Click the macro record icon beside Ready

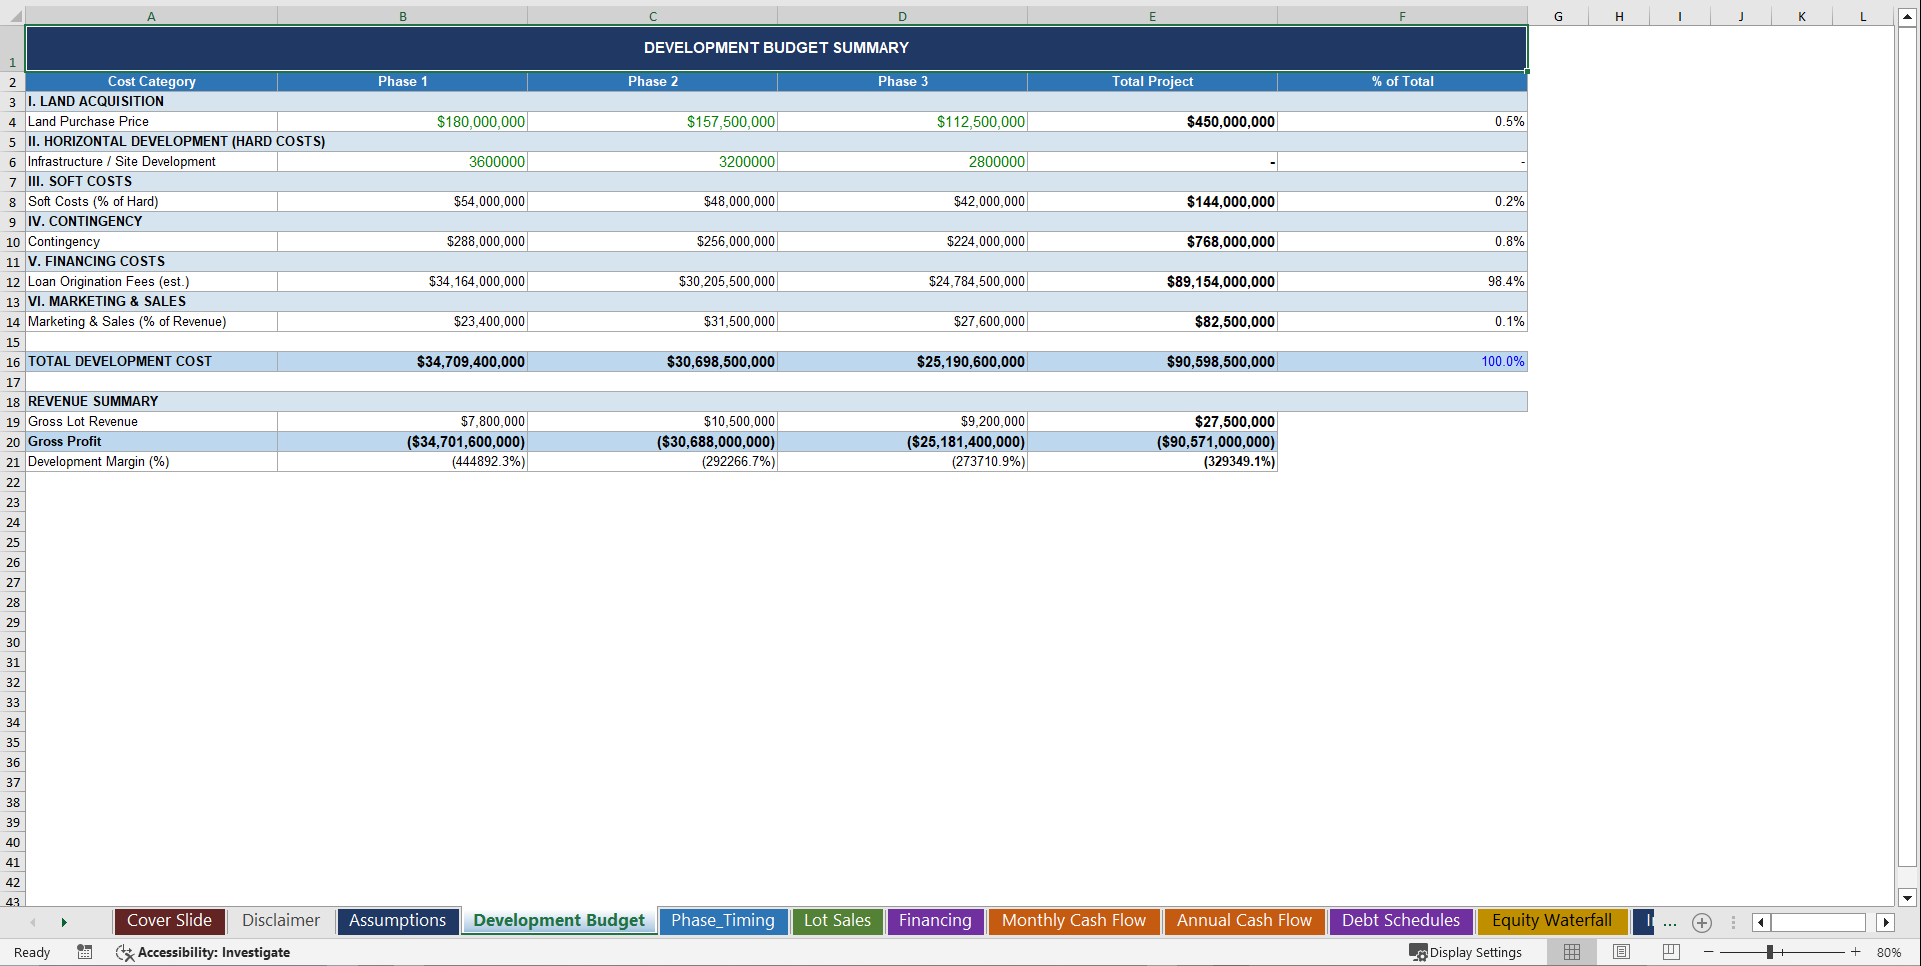pos(85,953)
